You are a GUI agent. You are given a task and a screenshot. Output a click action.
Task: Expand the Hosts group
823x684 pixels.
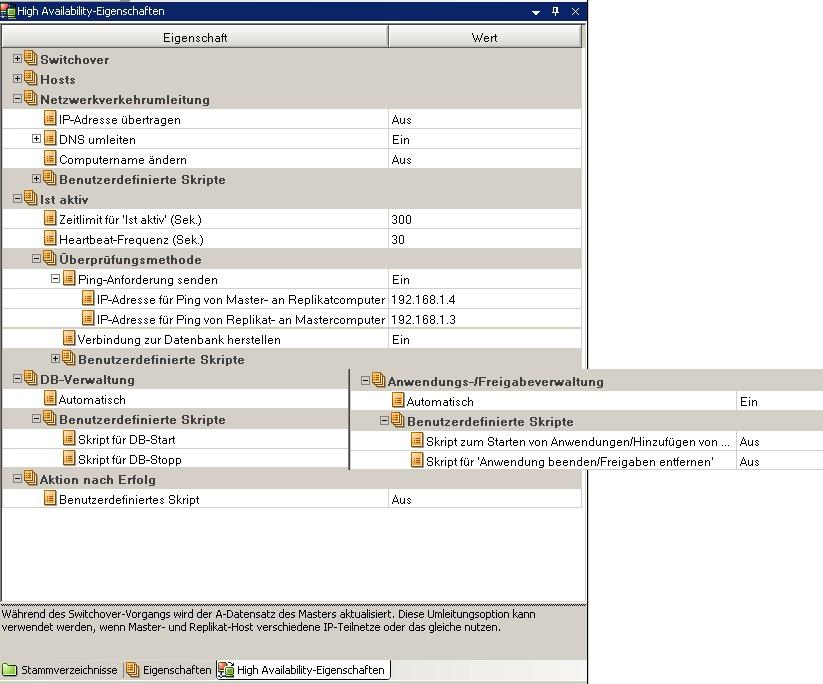17,79
